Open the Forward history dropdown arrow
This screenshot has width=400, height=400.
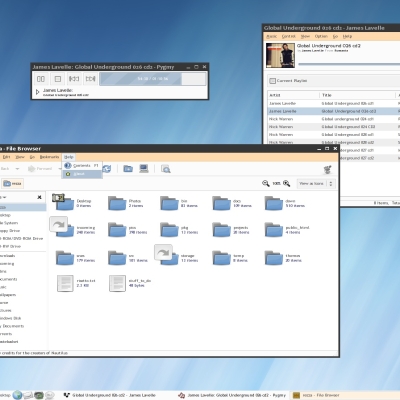click(59, 169)
